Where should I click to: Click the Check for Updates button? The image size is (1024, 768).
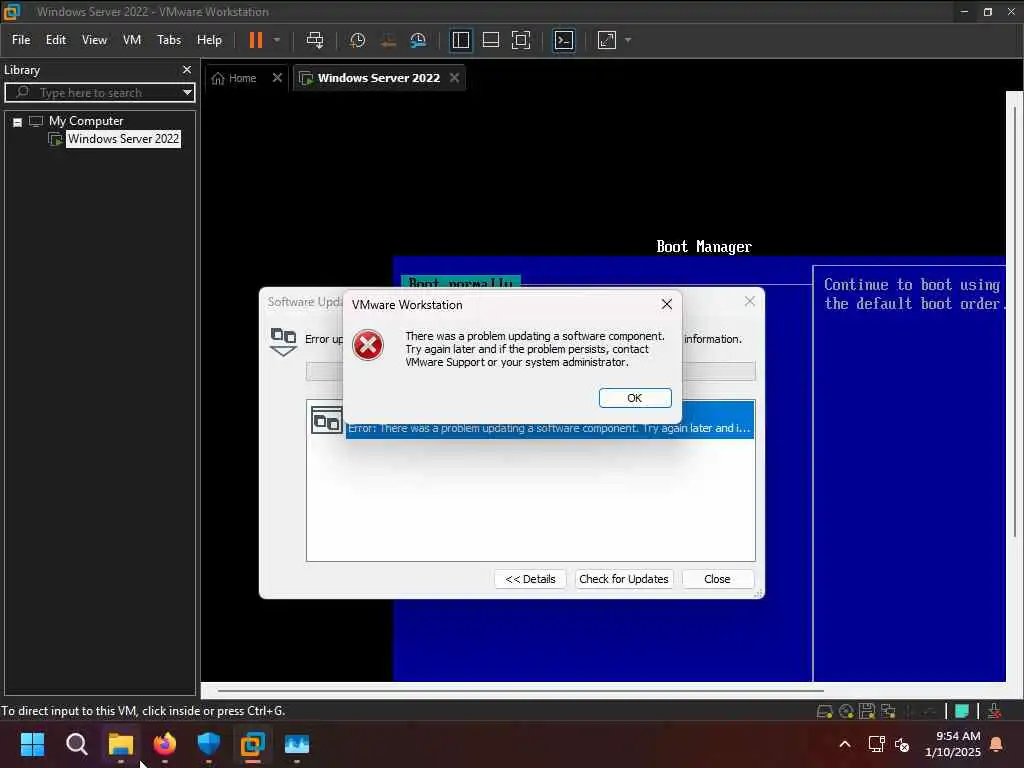click(x=624, y=579)
